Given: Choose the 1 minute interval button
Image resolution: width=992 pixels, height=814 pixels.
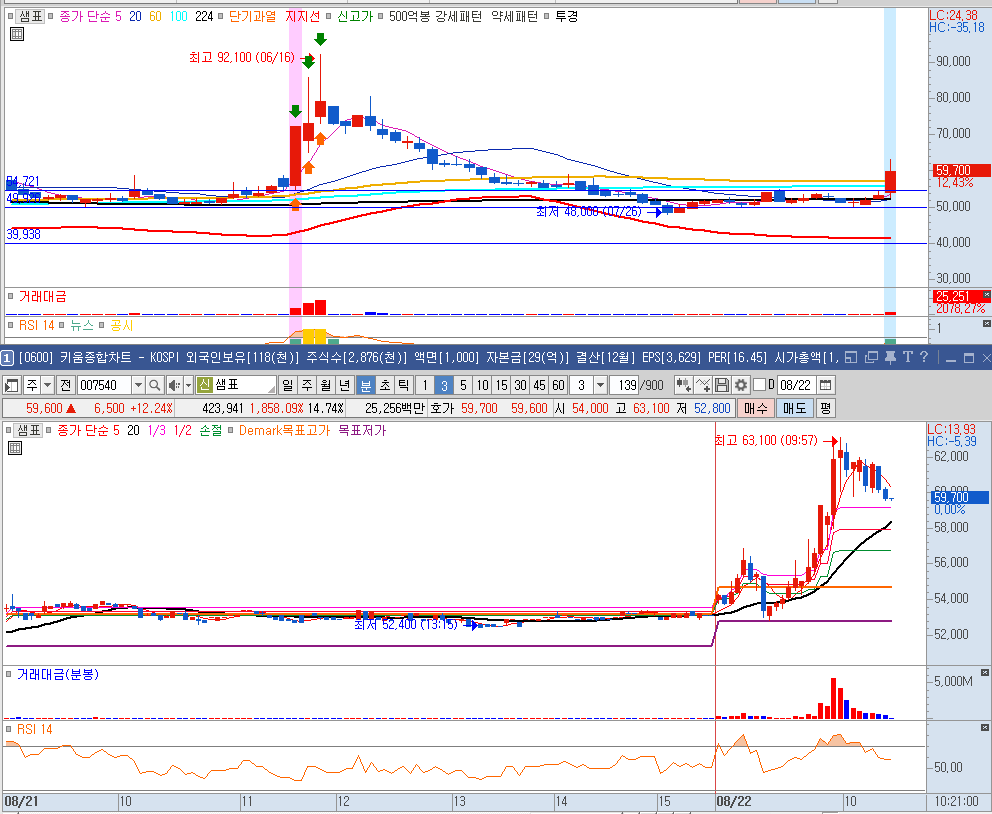Looking at the screenshot, I should [425, 385].
